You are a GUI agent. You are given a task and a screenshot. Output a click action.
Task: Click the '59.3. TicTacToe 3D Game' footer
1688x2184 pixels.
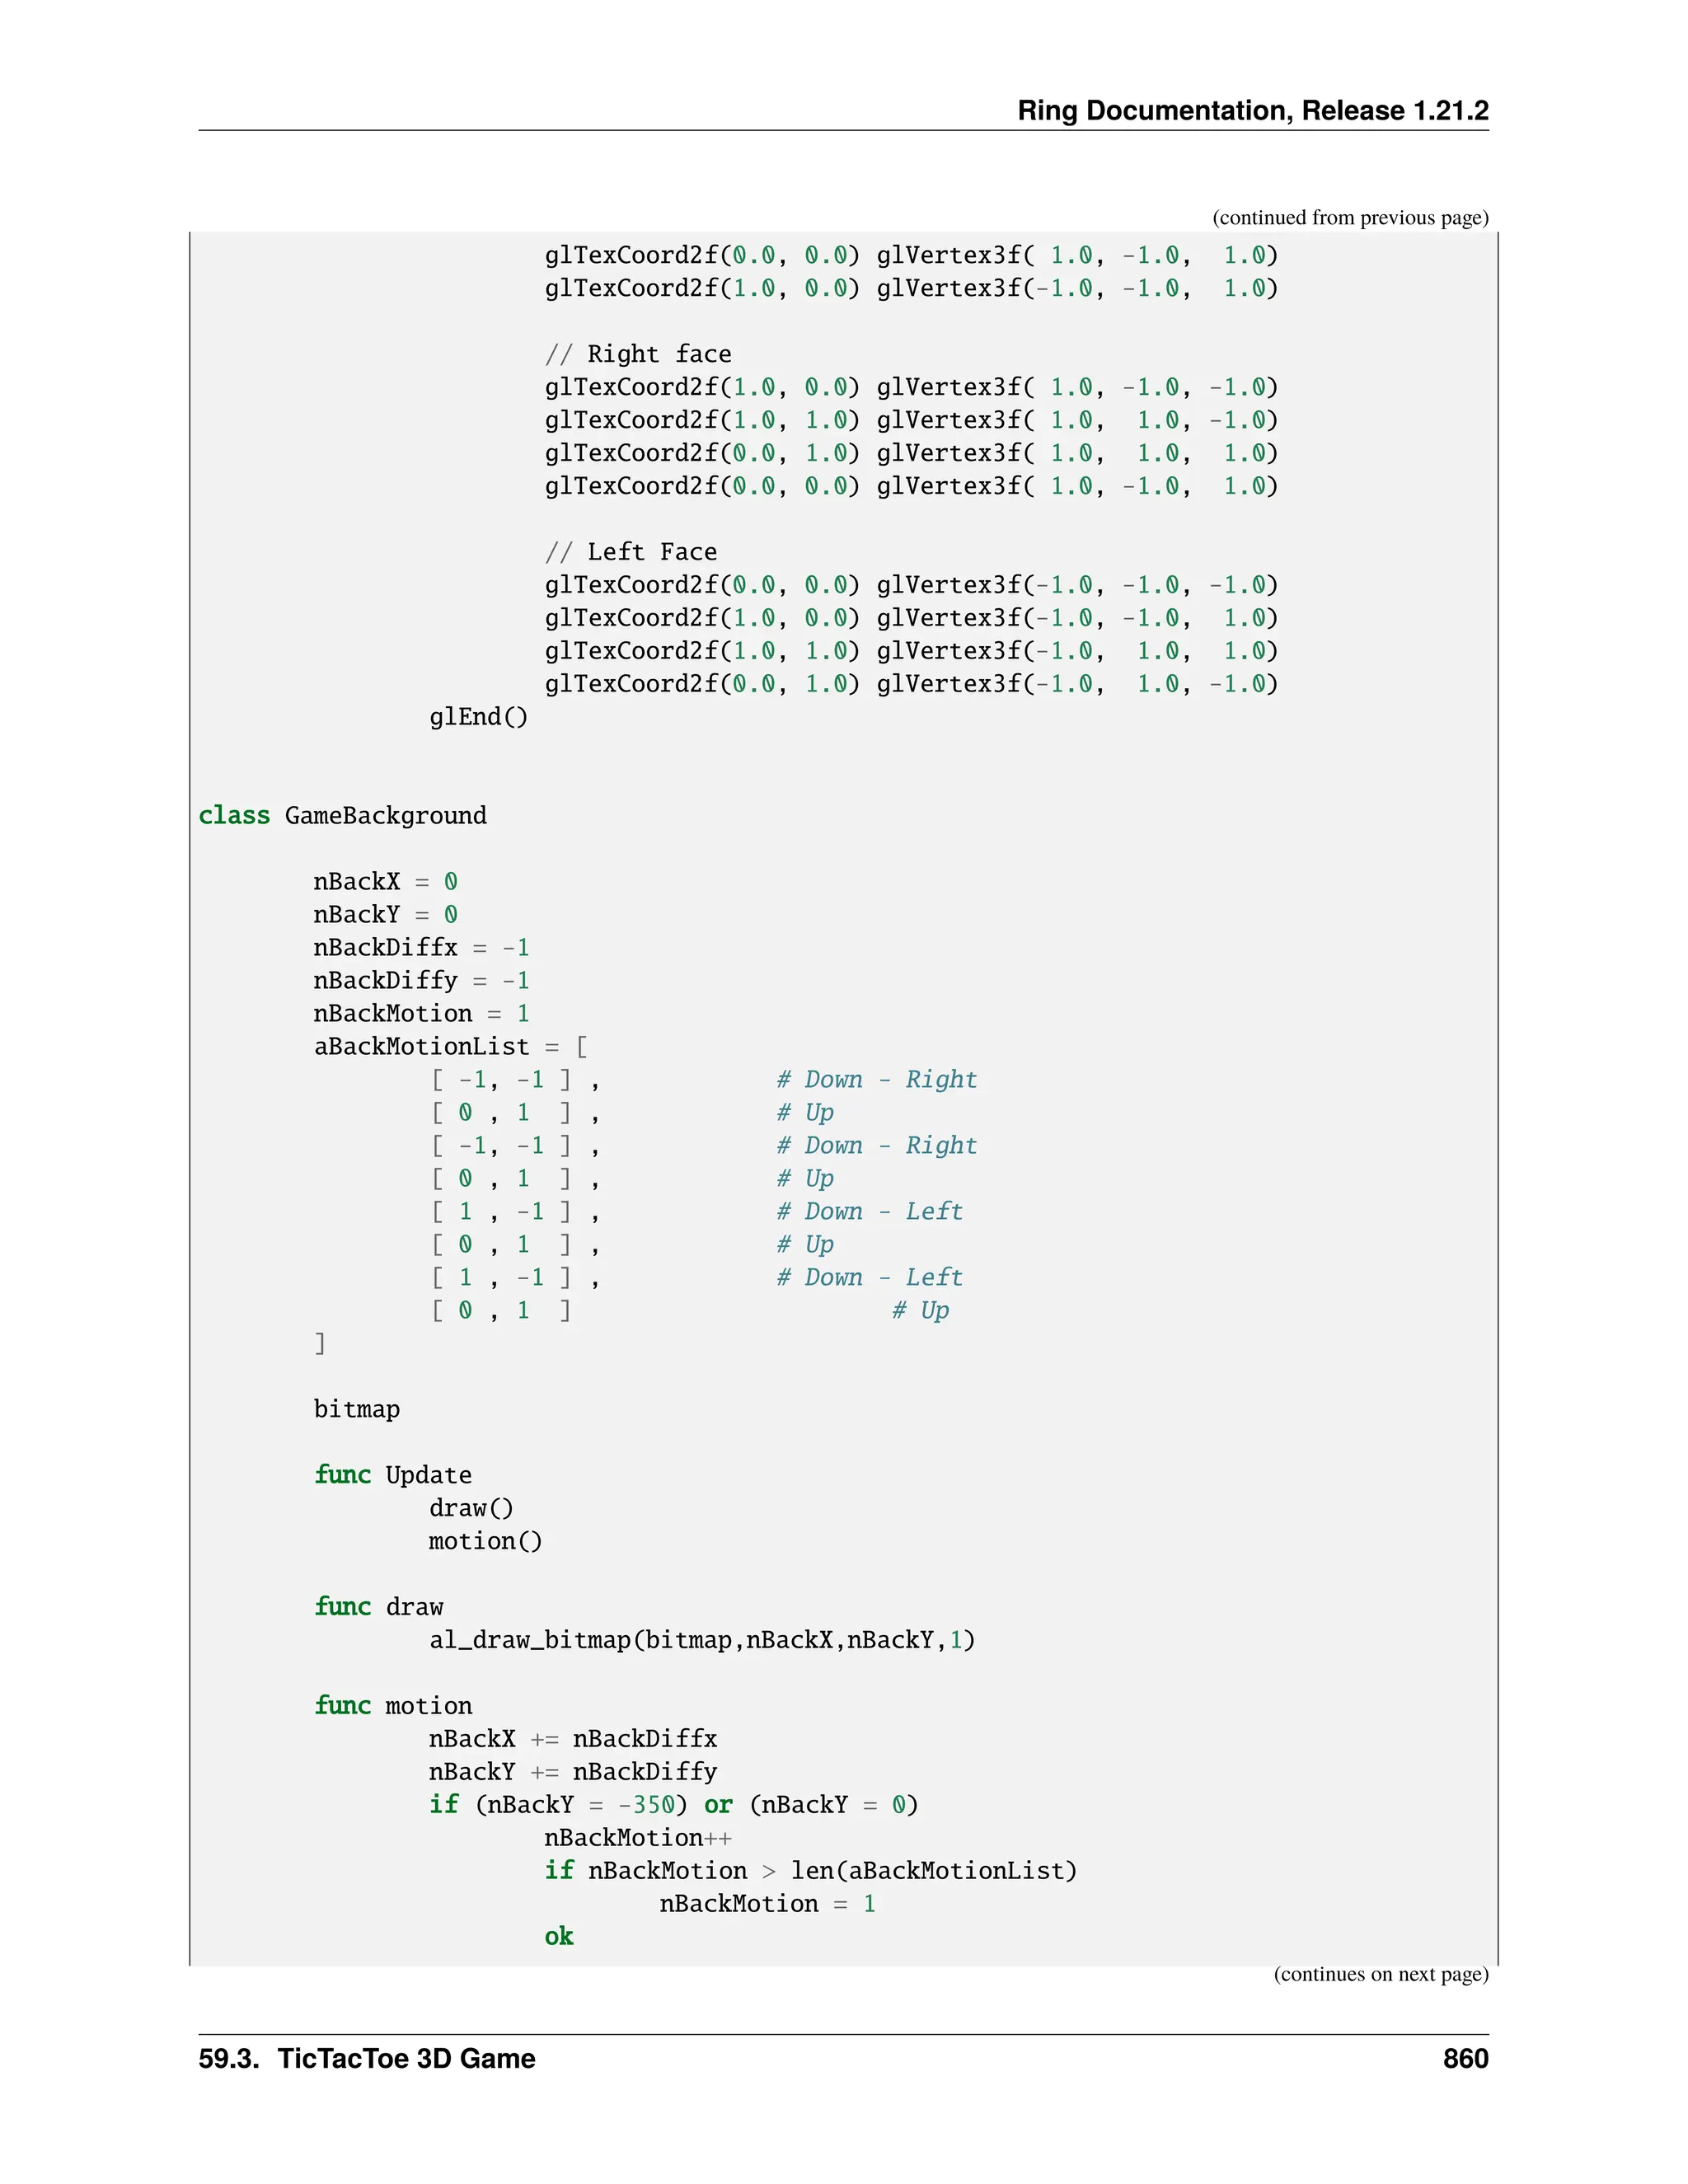366,2059
